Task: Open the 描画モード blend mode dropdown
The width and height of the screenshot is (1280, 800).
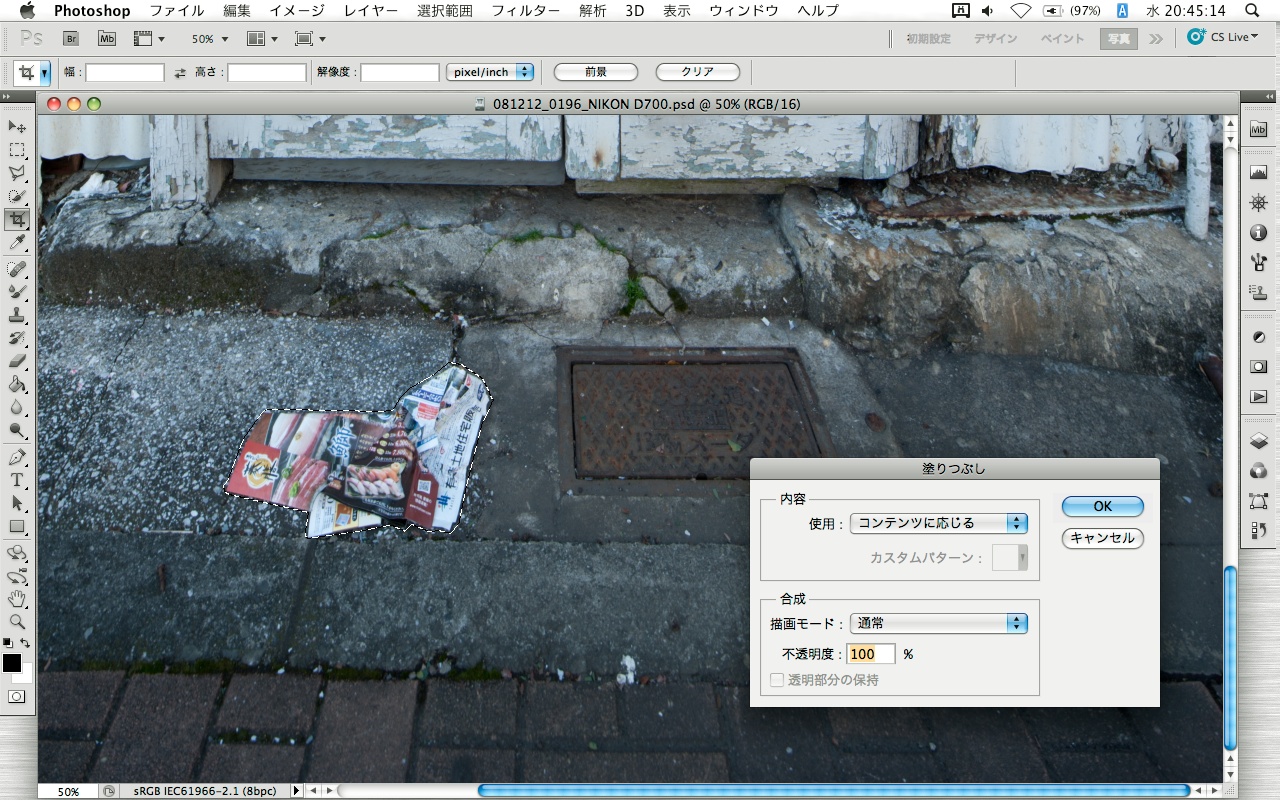Action: pos(939,623)
